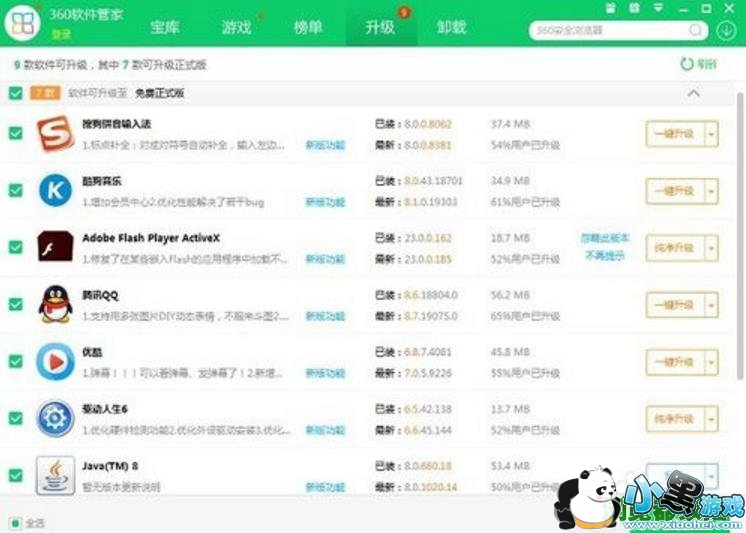Switch to the 宝库 tab
This screenshot has width=746, height=533.
click(x=165, y=27)
